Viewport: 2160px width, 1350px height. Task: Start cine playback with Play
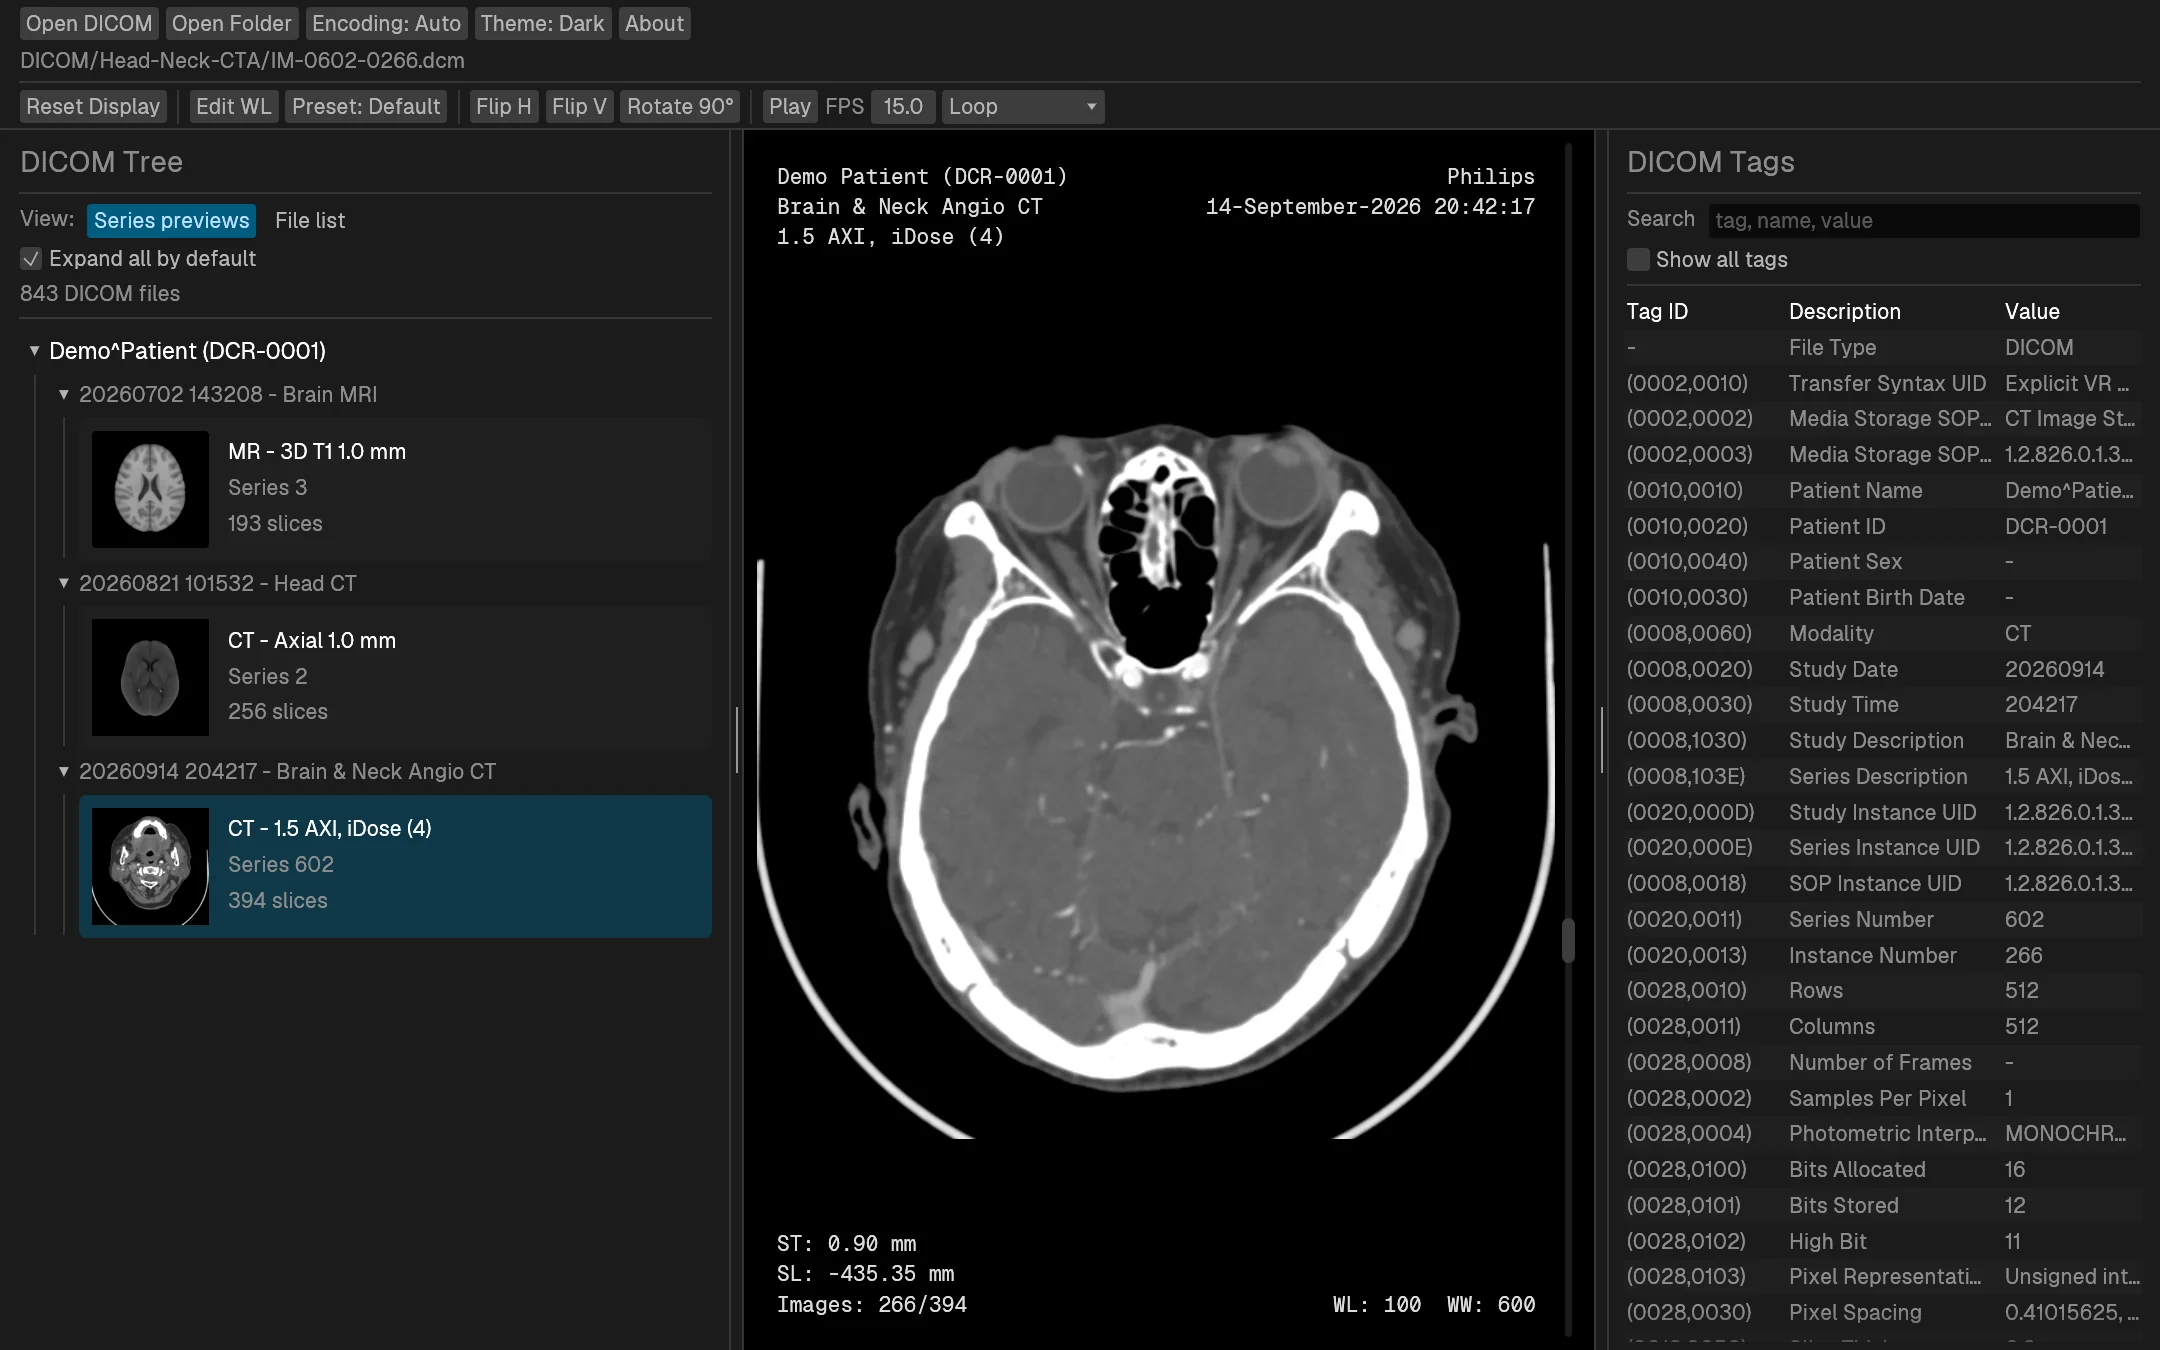789,106
